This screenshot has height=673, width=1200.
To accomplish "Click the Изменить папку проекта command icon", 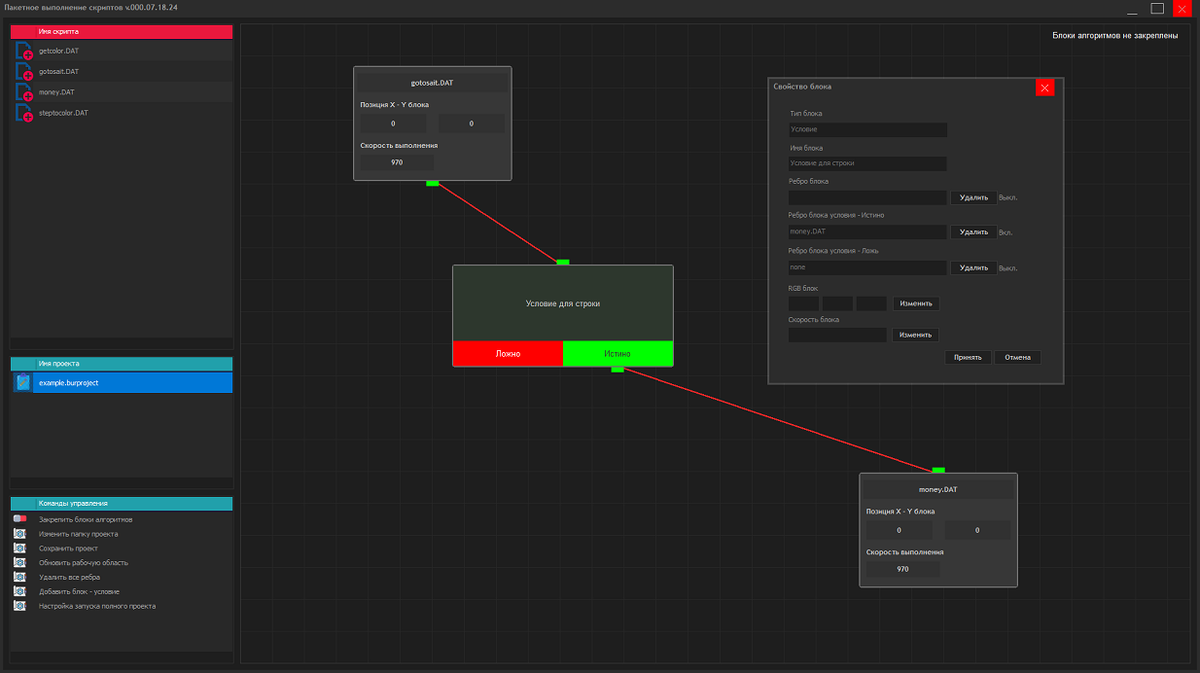I will tap(20, 534).
